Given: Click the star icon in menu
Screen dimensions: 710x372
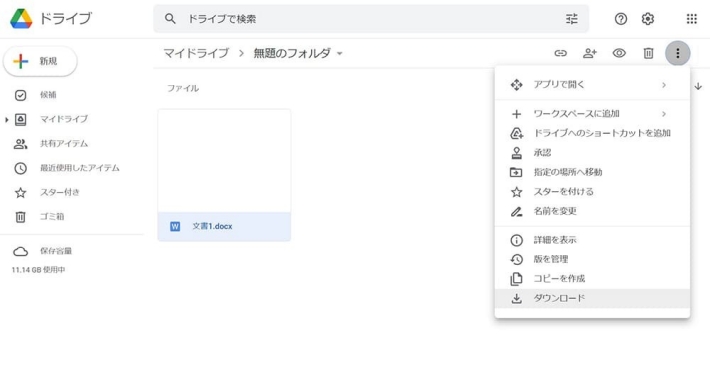Looking at the screenshot, I should pyautogui.click(x=517, y=192).
